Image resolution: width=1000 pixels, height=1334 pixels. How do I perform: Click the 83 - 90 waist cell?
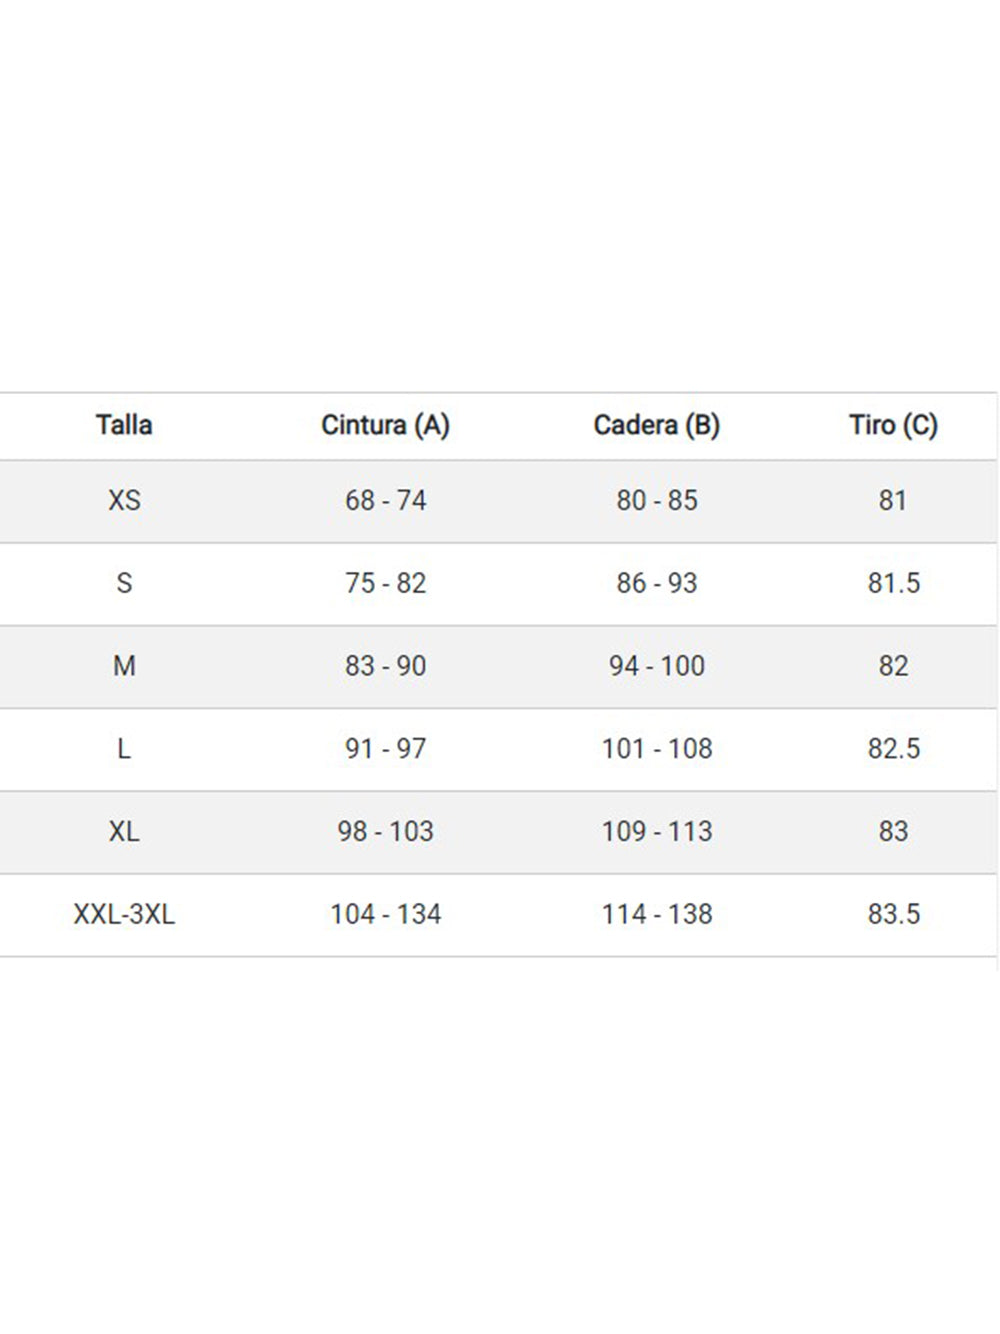tap(385, 666)
